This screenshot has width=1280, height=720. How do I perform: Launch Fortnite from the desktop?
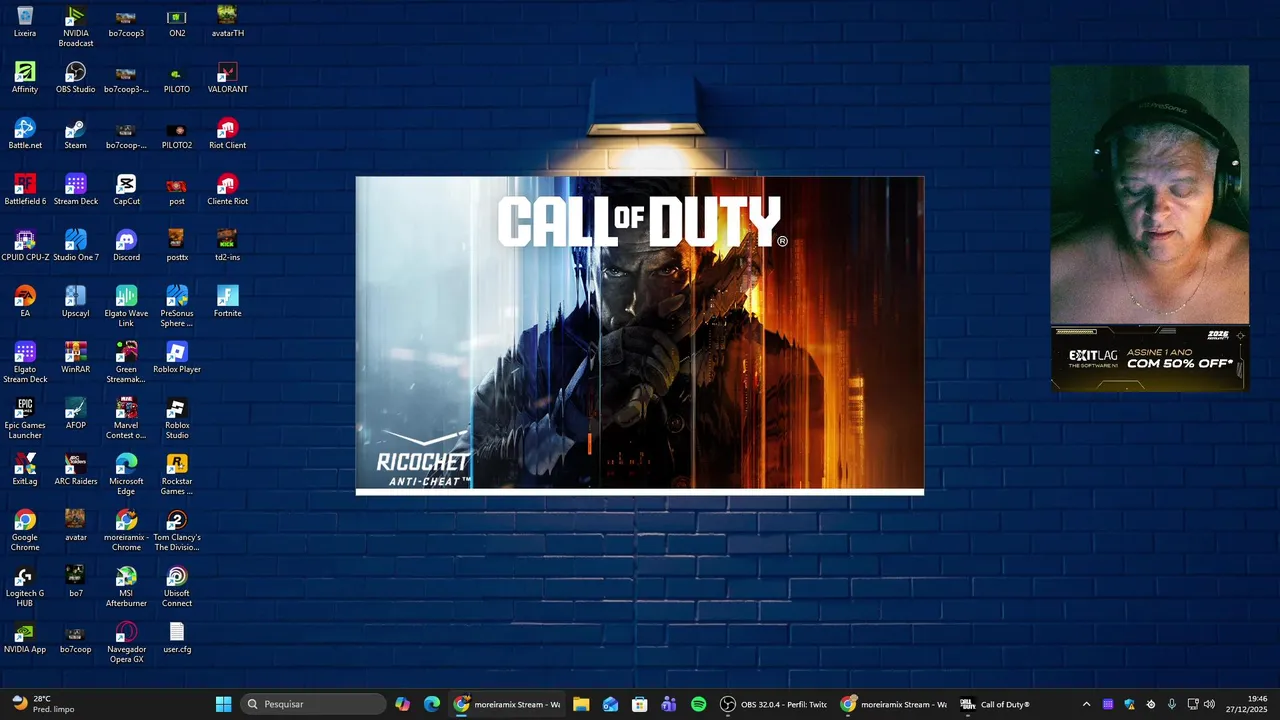tap(228, 302)
